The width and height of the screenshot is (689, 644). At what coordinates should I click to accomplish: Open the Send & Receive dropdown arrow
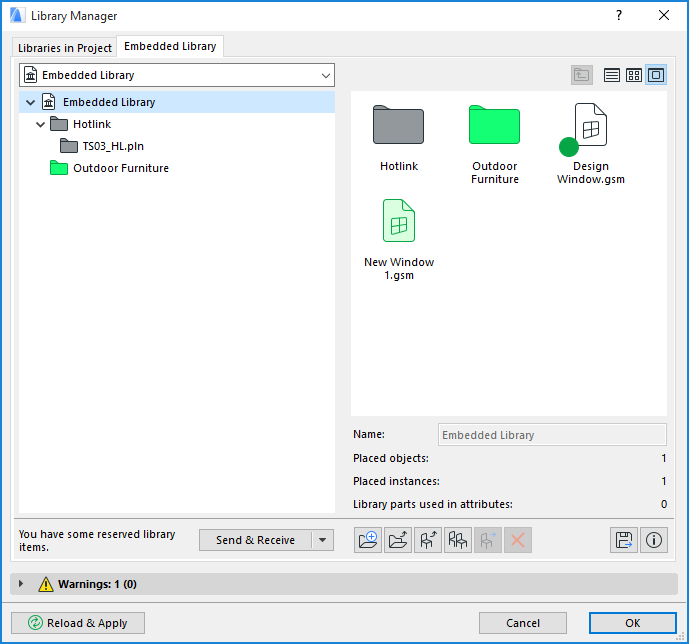(x=323, y=540)
